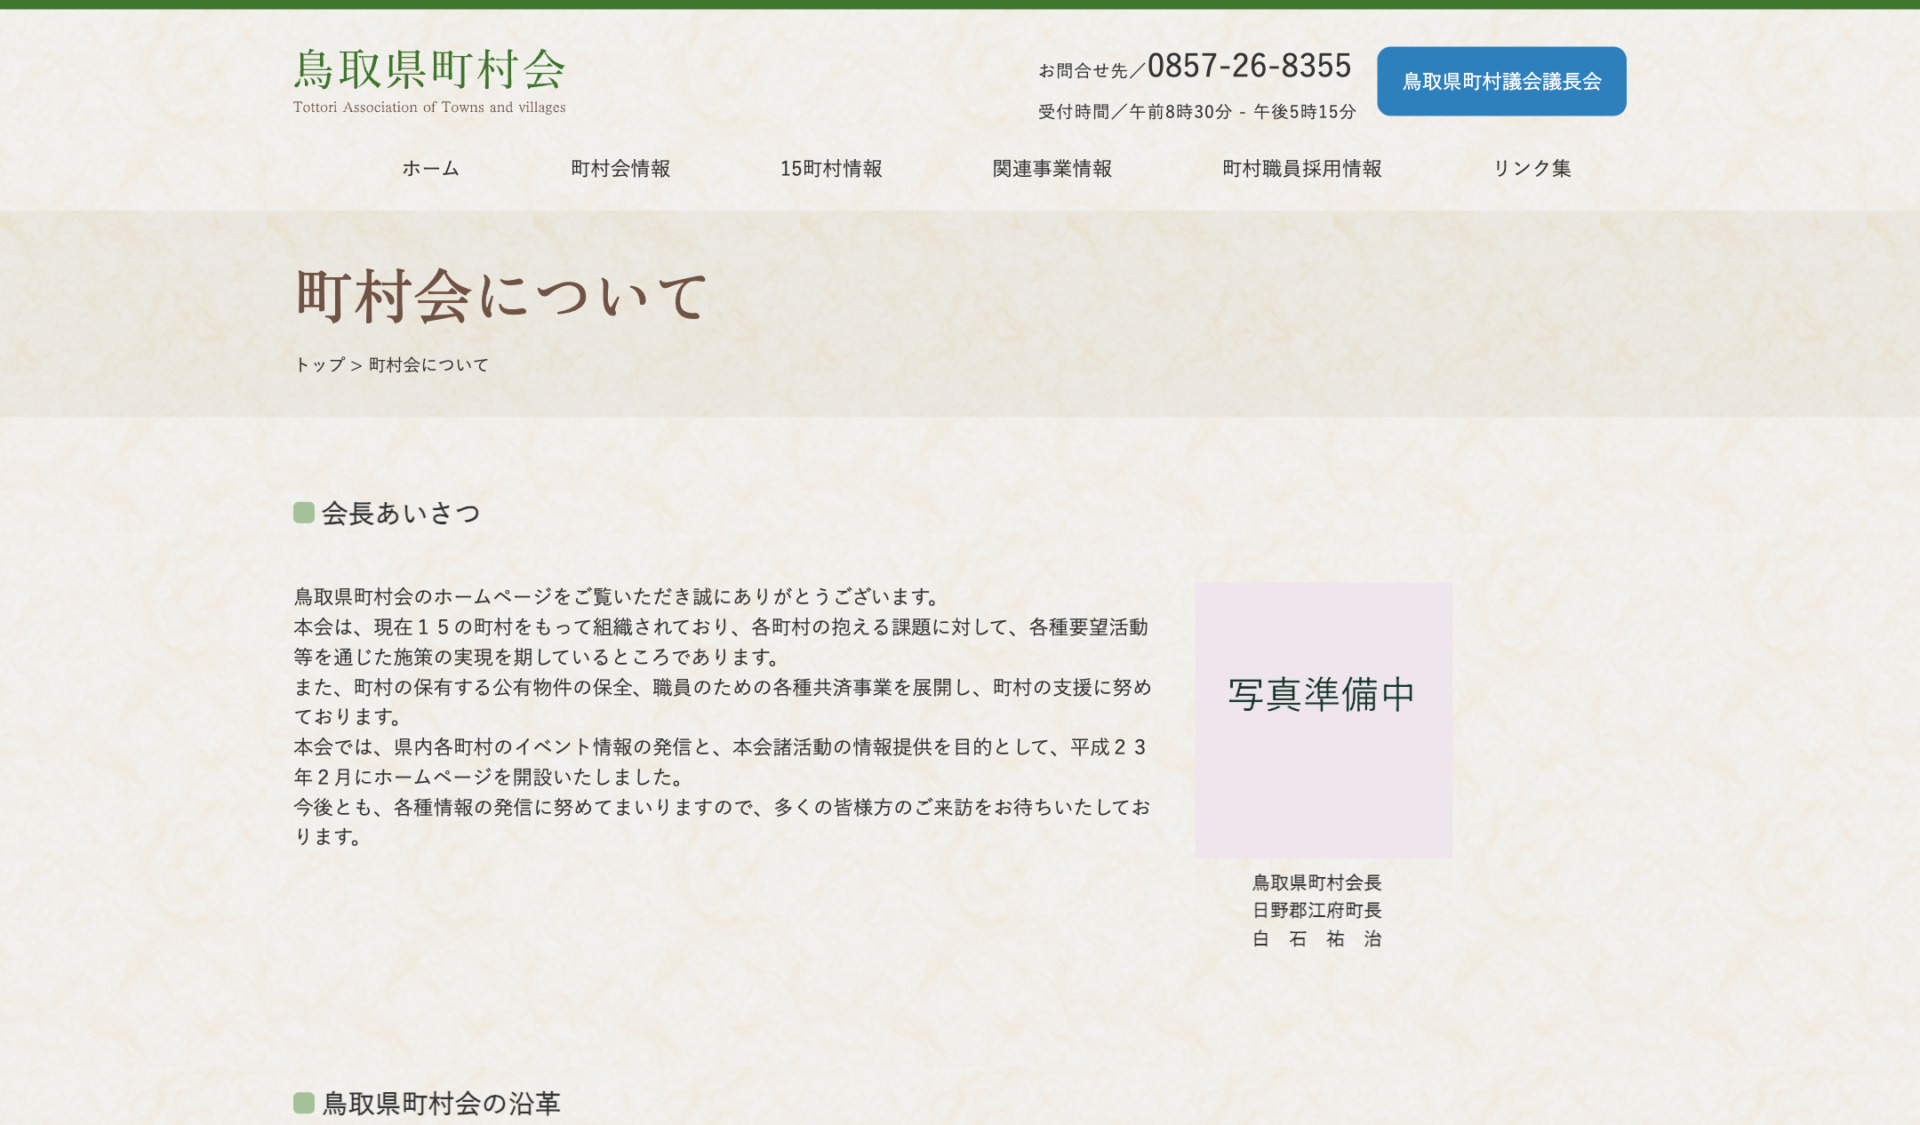This screenshot has height=1125, width=1920.
Task: Click the 受付時間 hours text
Action: coord(1197,112)
